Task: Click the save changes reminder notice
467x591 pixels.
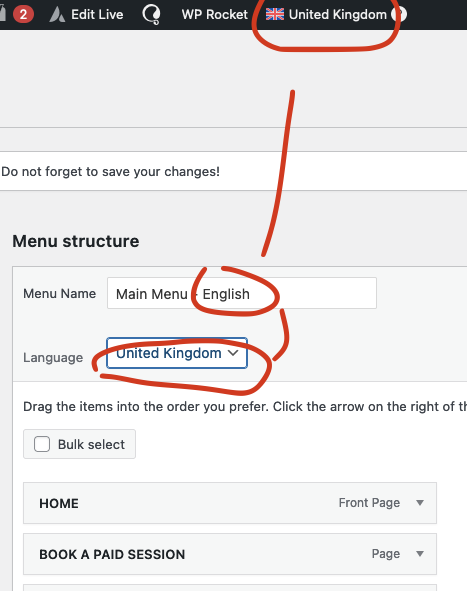Action: (233, 171)
